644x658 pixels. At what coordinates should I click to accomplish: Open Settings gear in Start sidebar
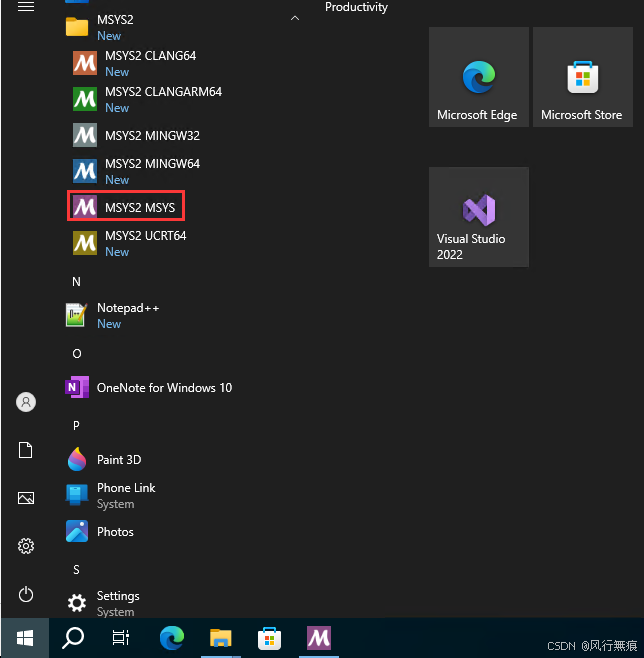(26, 546)
